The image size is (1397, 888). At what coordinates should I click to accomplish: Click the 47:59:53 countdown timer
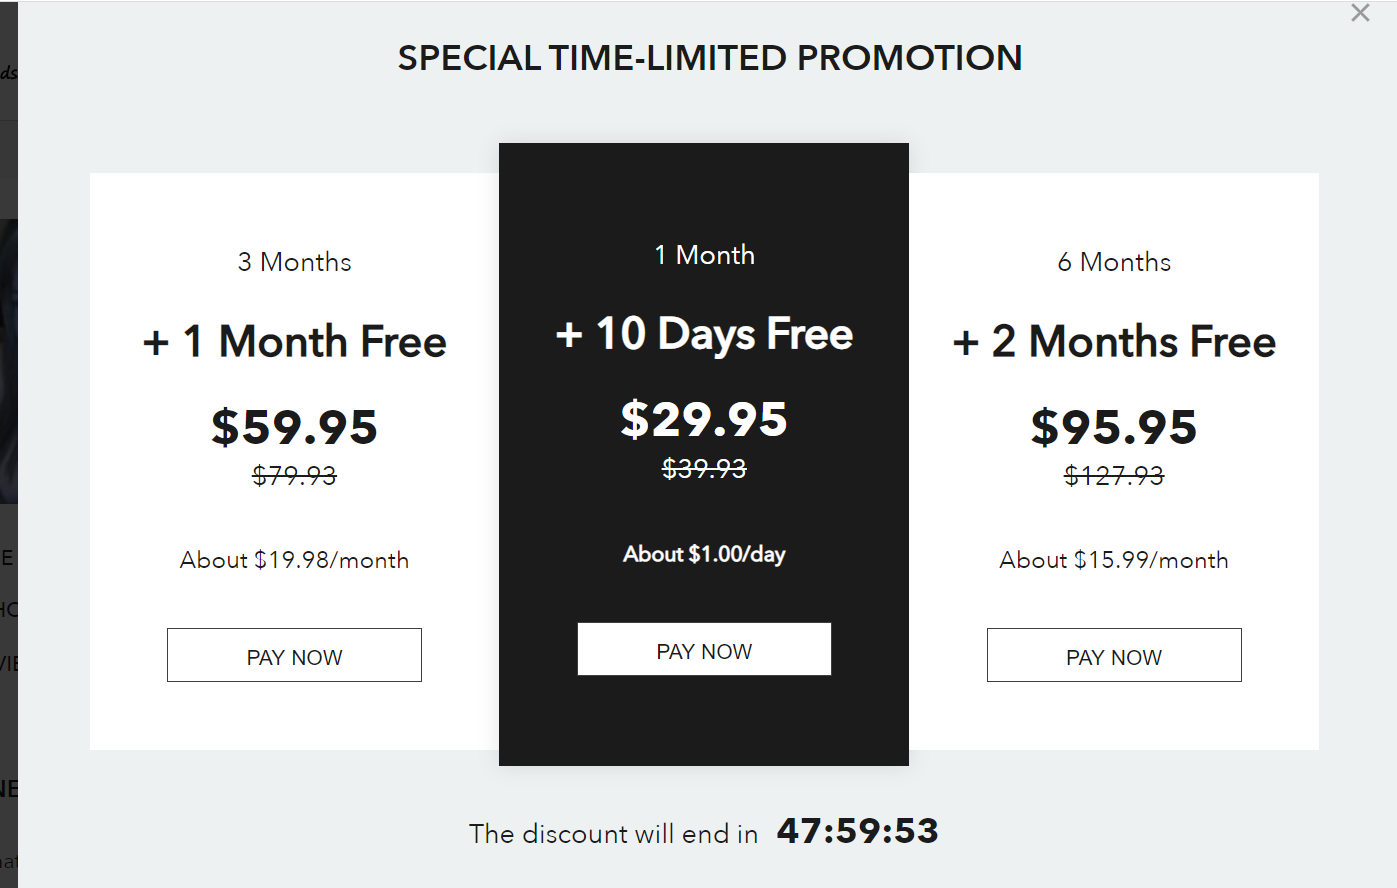[x=858, y=831]
